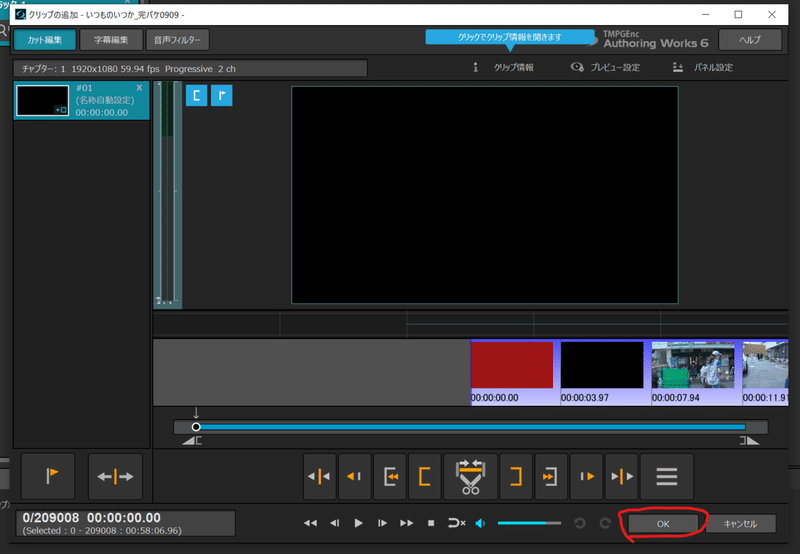800x554 pixels.
Task: Click the seek bar playhead handle
Action: (x=196, y=427)
